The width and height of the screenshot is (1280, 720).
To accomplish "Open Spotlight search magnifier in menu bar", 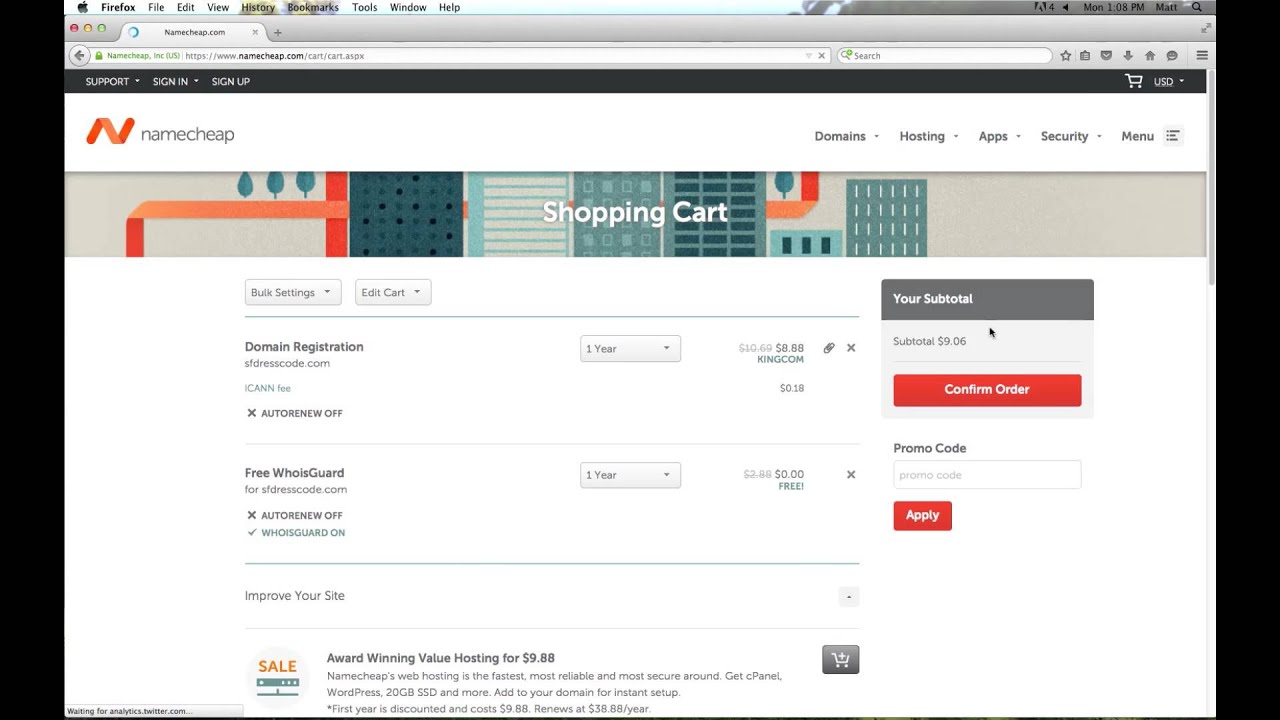I will click(1197, 7).
